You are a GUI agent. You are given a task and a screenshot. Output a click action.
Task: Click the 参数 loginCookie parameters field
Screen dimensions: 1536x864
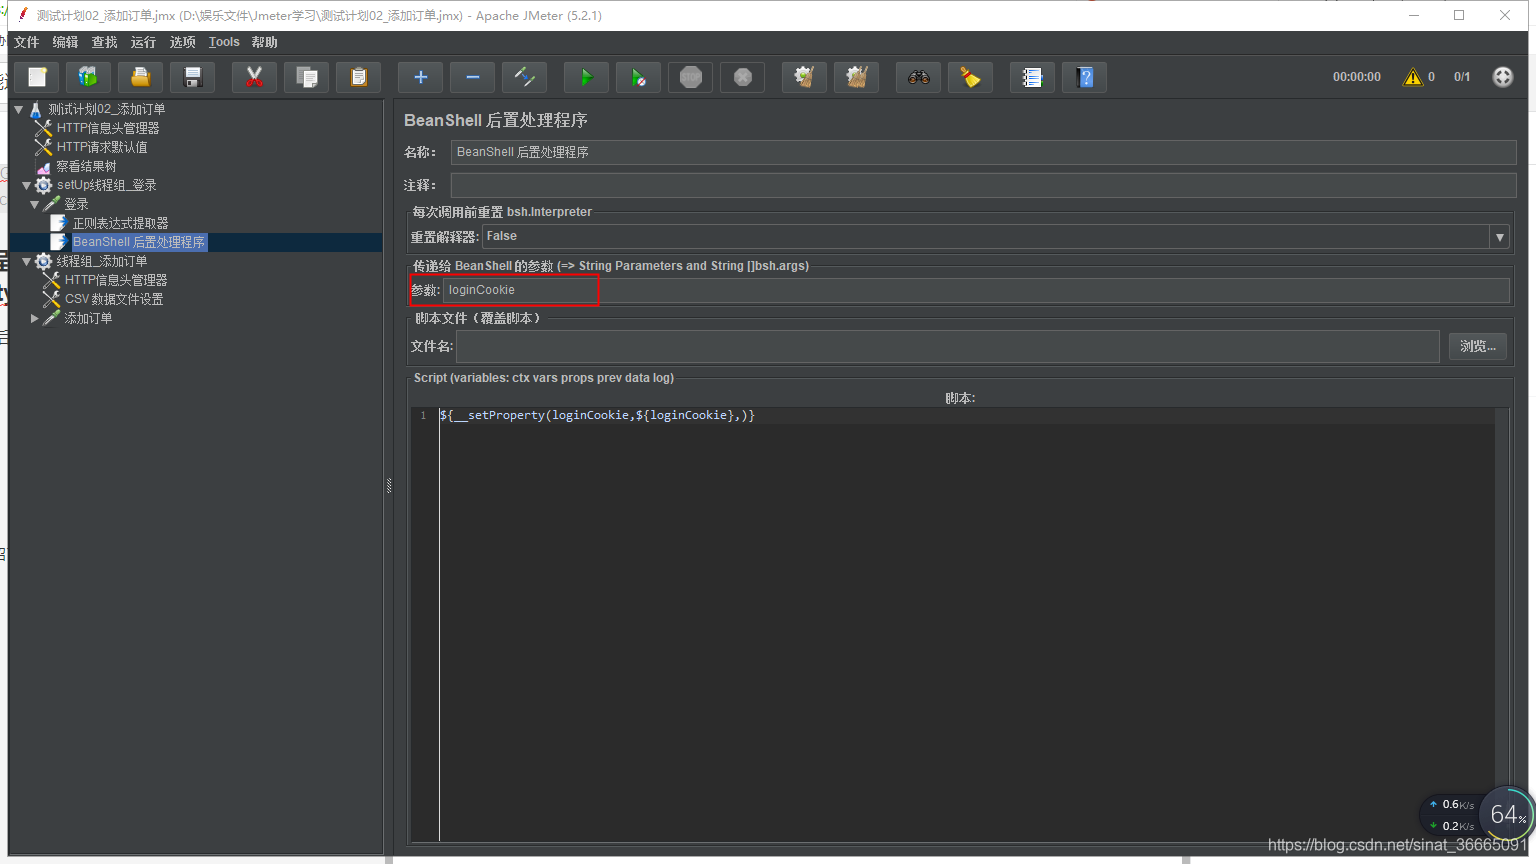coord(976,290)
